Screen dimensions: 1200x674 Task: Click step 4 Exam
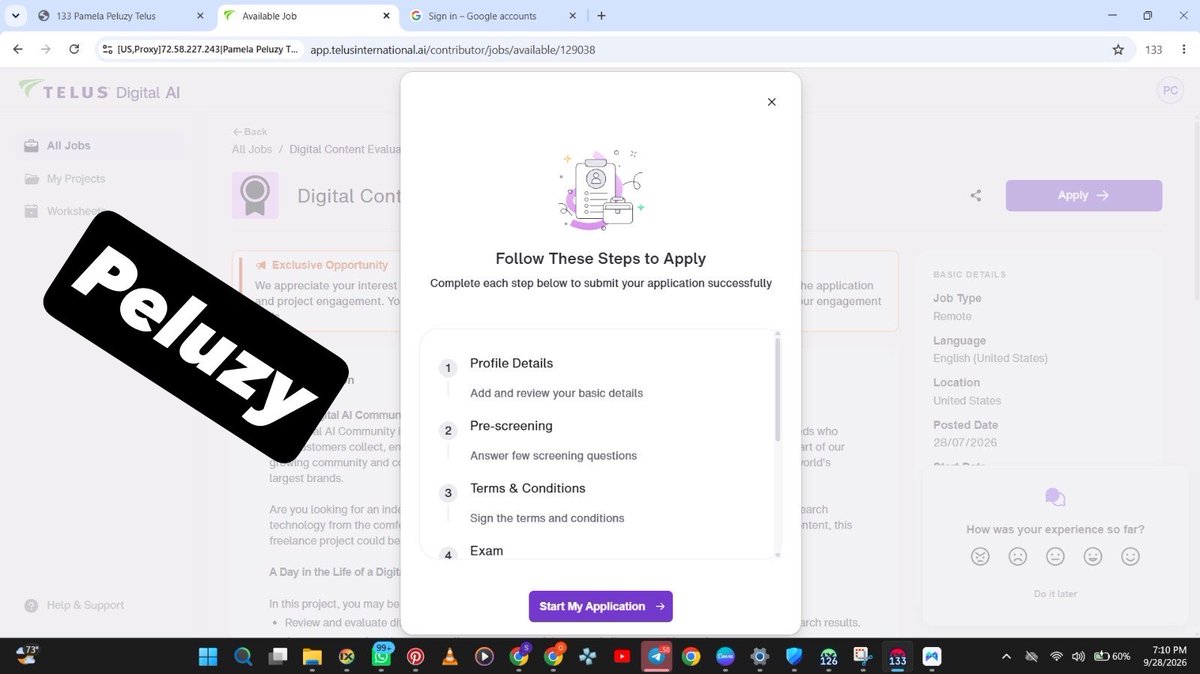487,551
